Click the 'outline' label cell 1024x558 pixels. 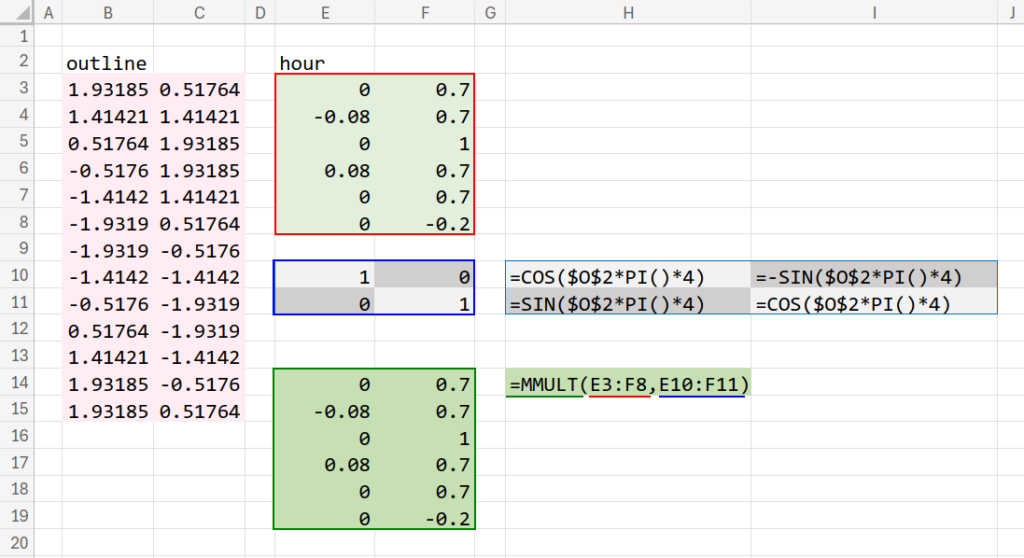pos(107,63)
